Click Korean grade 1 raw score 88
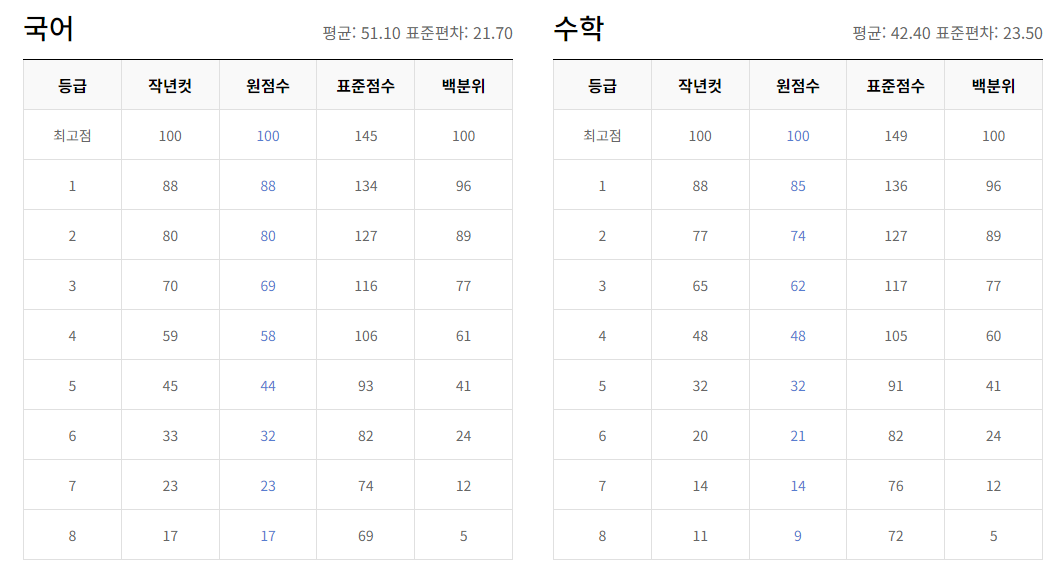Viewport: 1057px width, 579px height. (267, 185)
